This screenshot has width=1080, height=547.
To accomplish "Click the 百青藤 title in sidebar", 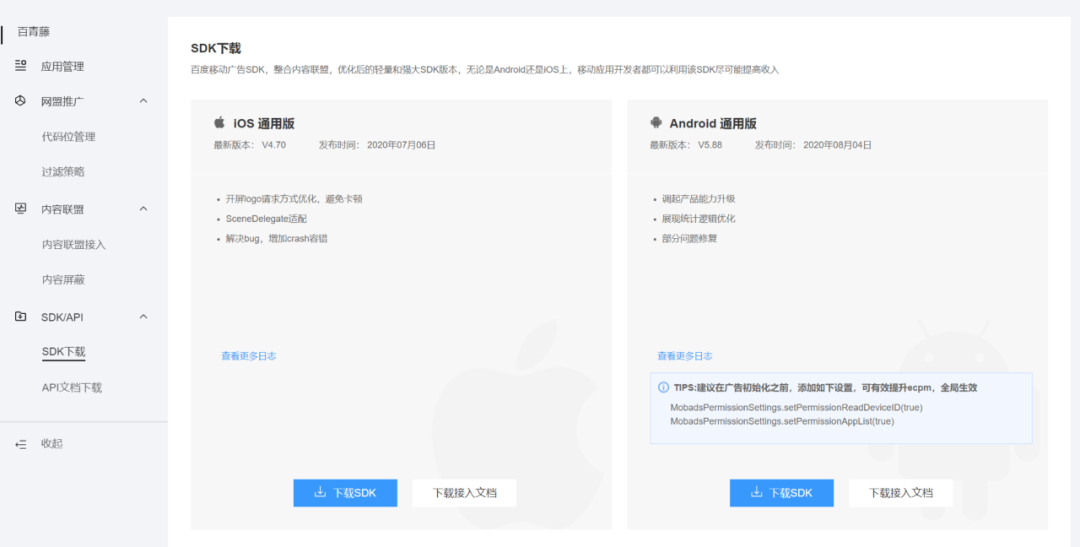I will (x=34, y=32).
